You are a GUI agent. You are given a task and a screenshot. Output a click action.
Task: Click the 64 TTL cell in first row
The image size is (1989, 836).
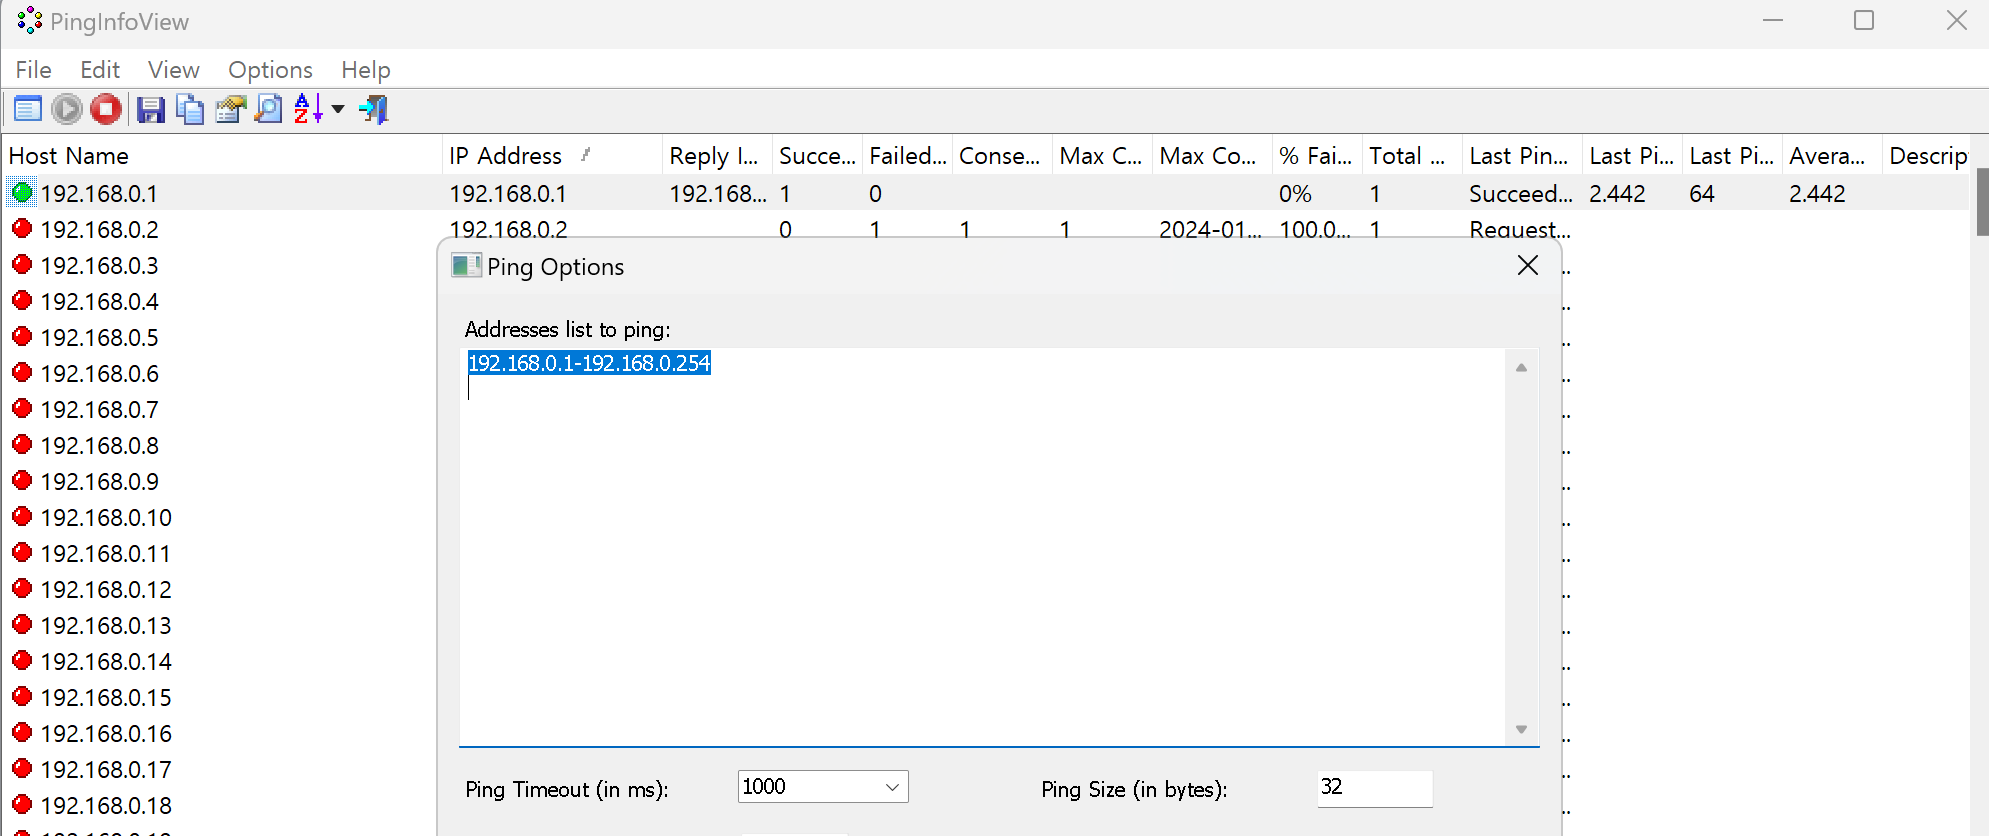click(1702, 193)
